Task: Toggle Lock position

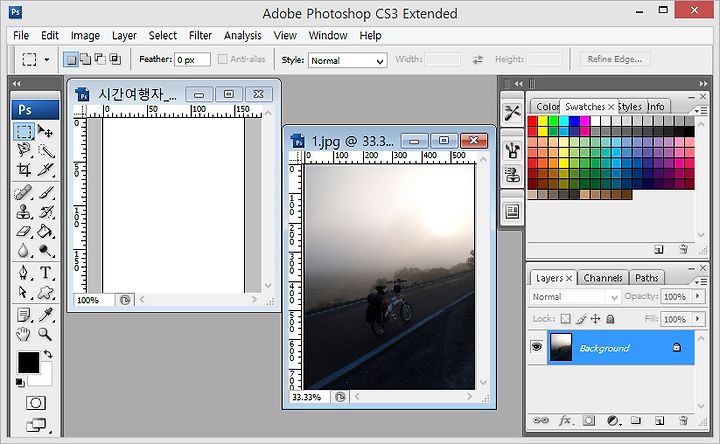Action: coord(596,319)
